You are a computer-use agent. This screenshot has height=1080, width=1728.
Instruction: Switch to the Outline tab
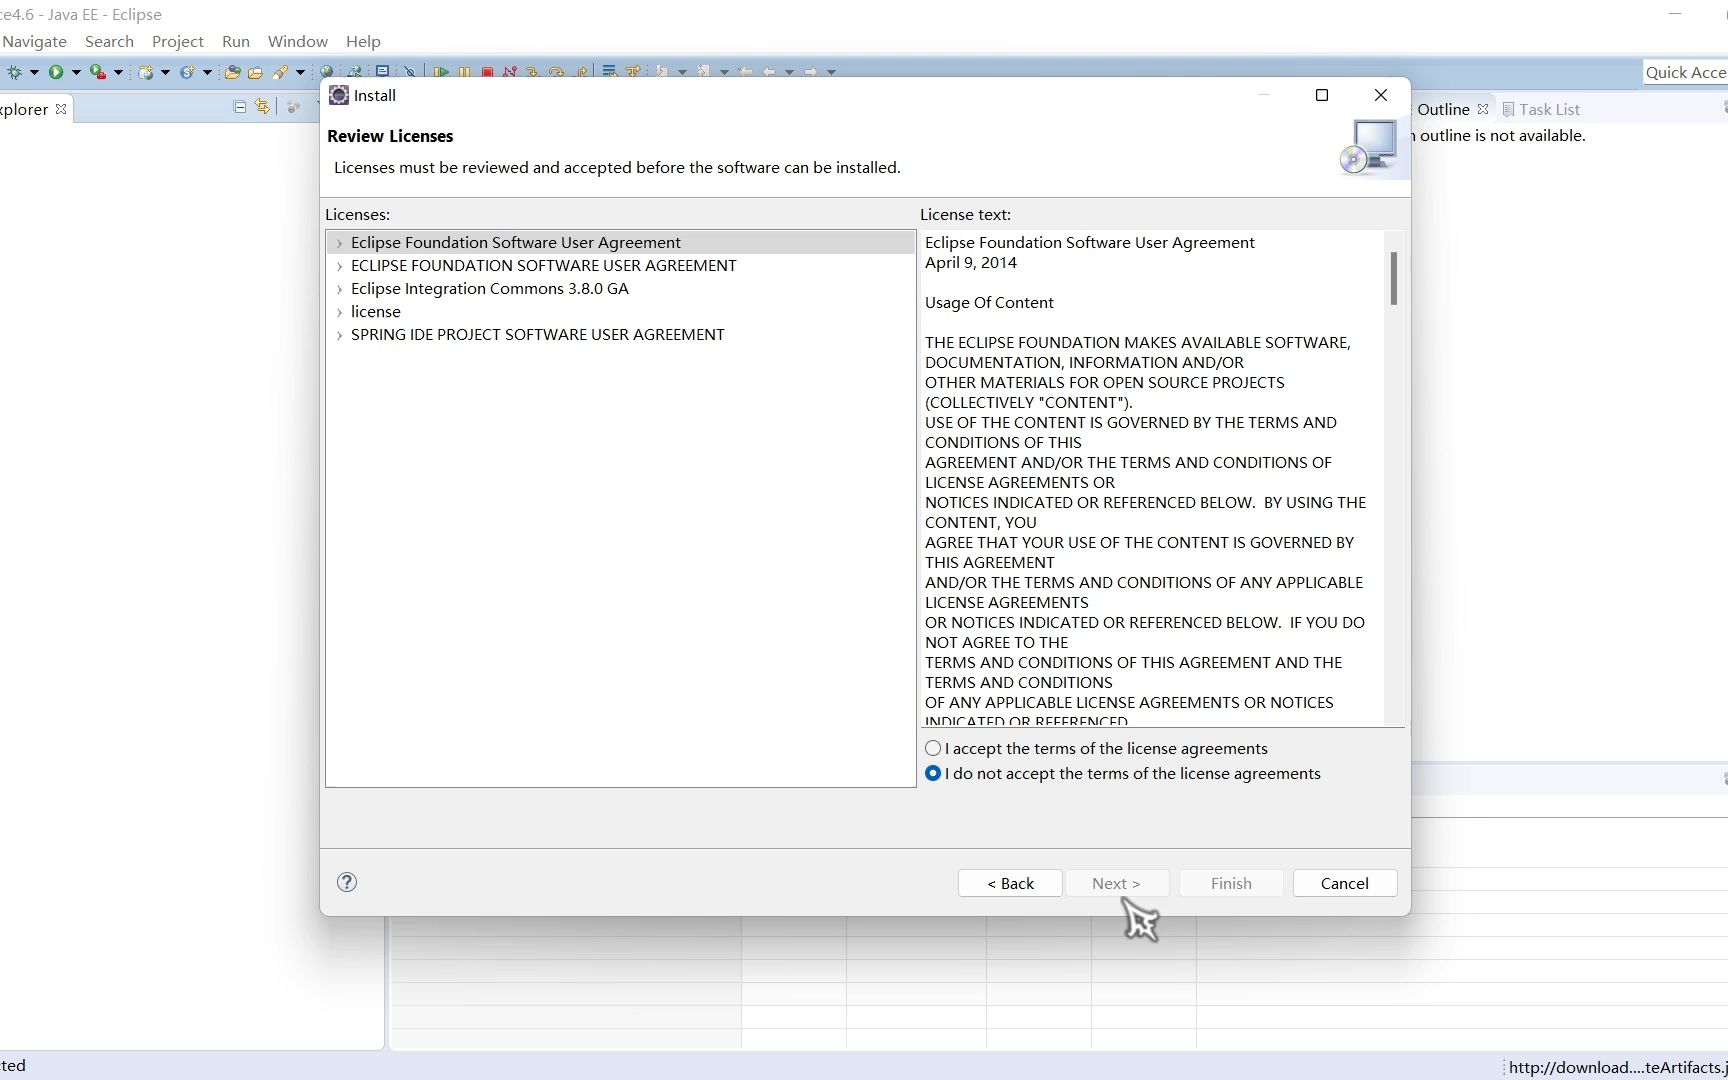[1443, 109]
